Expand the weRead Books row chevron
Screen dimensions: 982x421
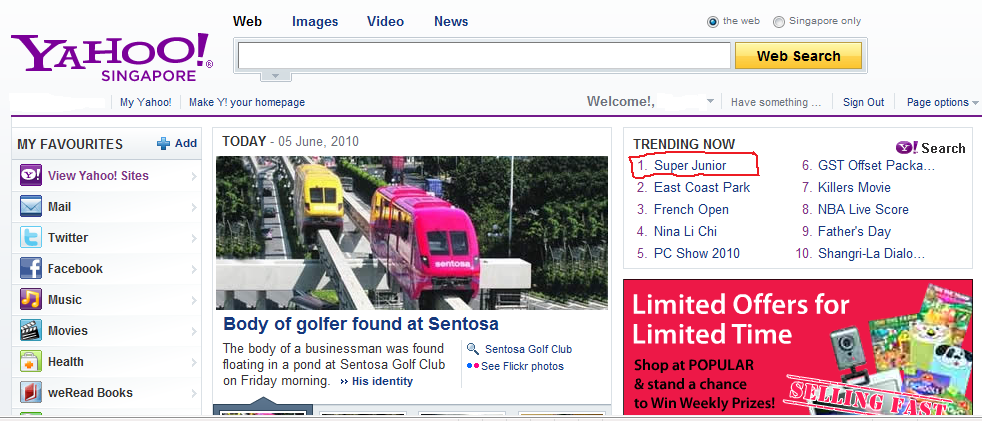point(194,393)
